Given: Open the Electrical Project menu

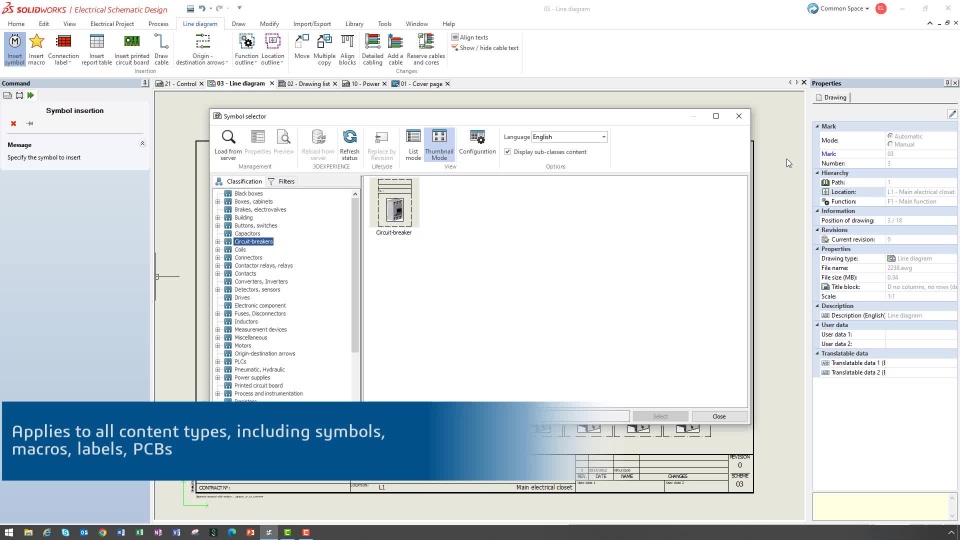Looking at the screenshot, I should click(112, 24).
